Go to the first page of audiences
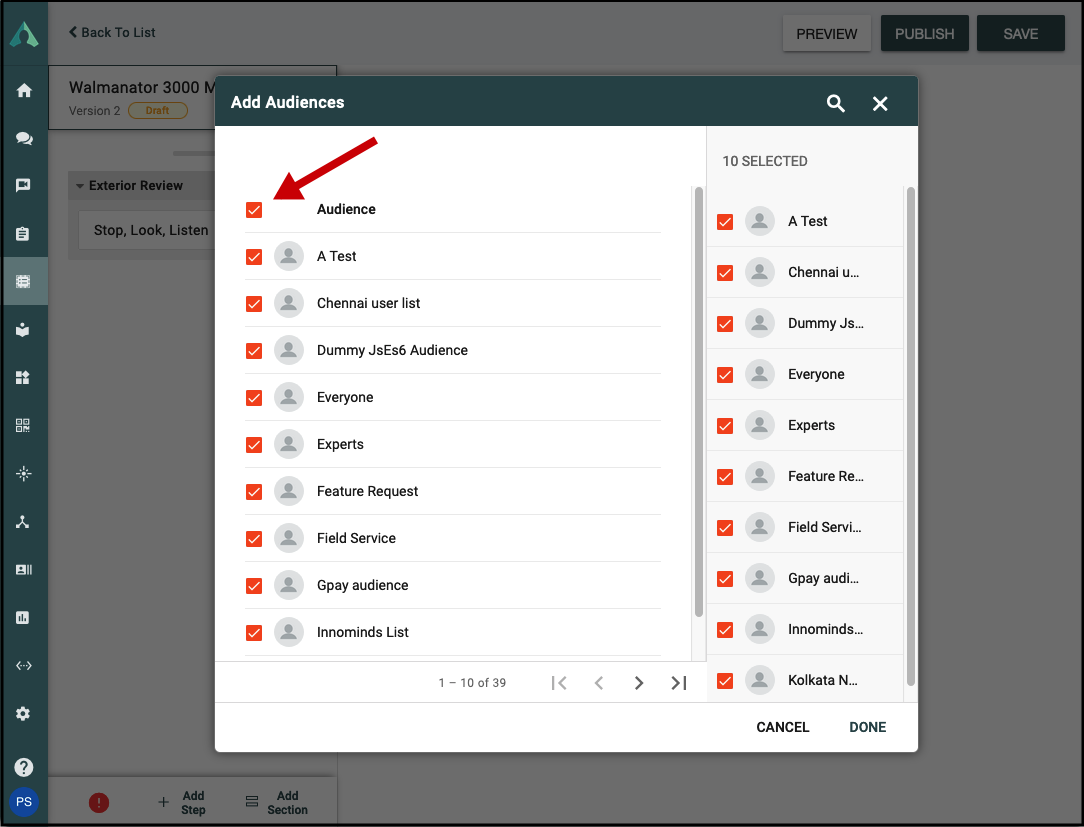 [559, 683]
